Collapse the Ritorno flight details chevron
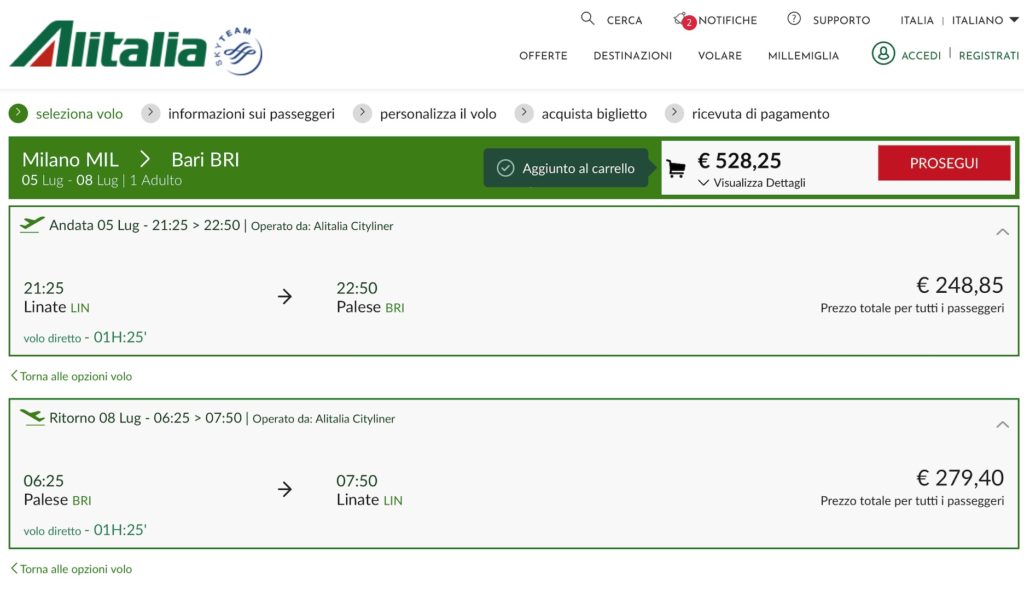 click(x=1002, y=424)
